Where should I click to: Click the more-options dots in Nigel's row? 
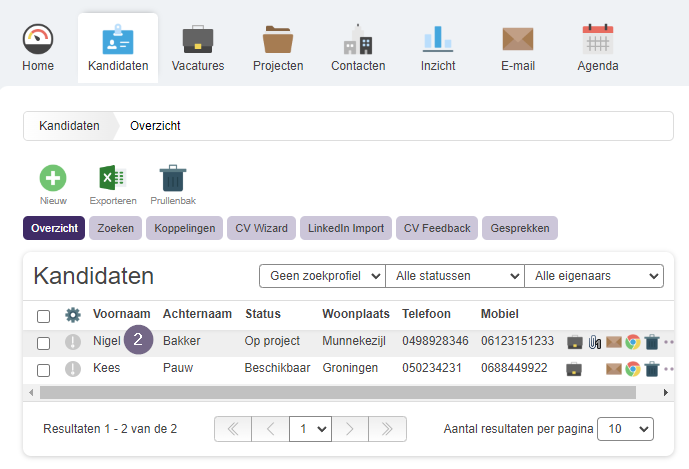(669, 342)
